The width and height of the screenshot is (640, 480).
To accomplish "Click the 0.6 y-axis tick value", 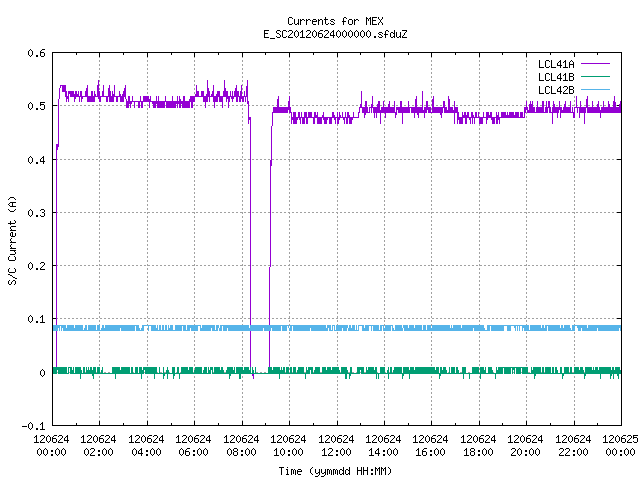I will 36,53.
